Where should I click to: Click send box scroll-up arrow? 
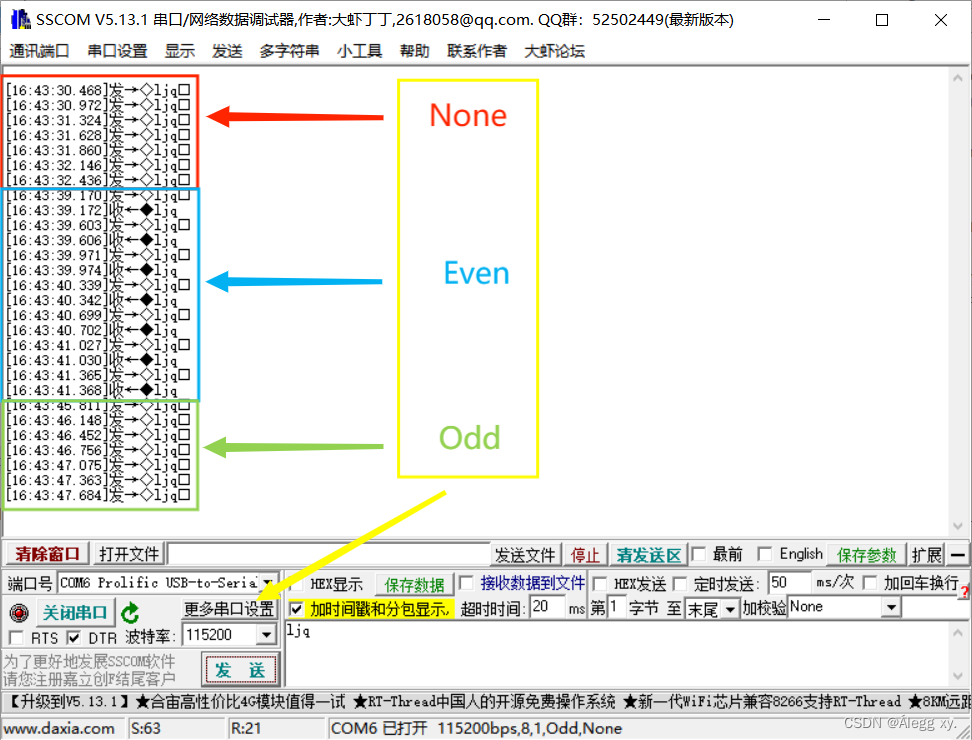point(958,633)
